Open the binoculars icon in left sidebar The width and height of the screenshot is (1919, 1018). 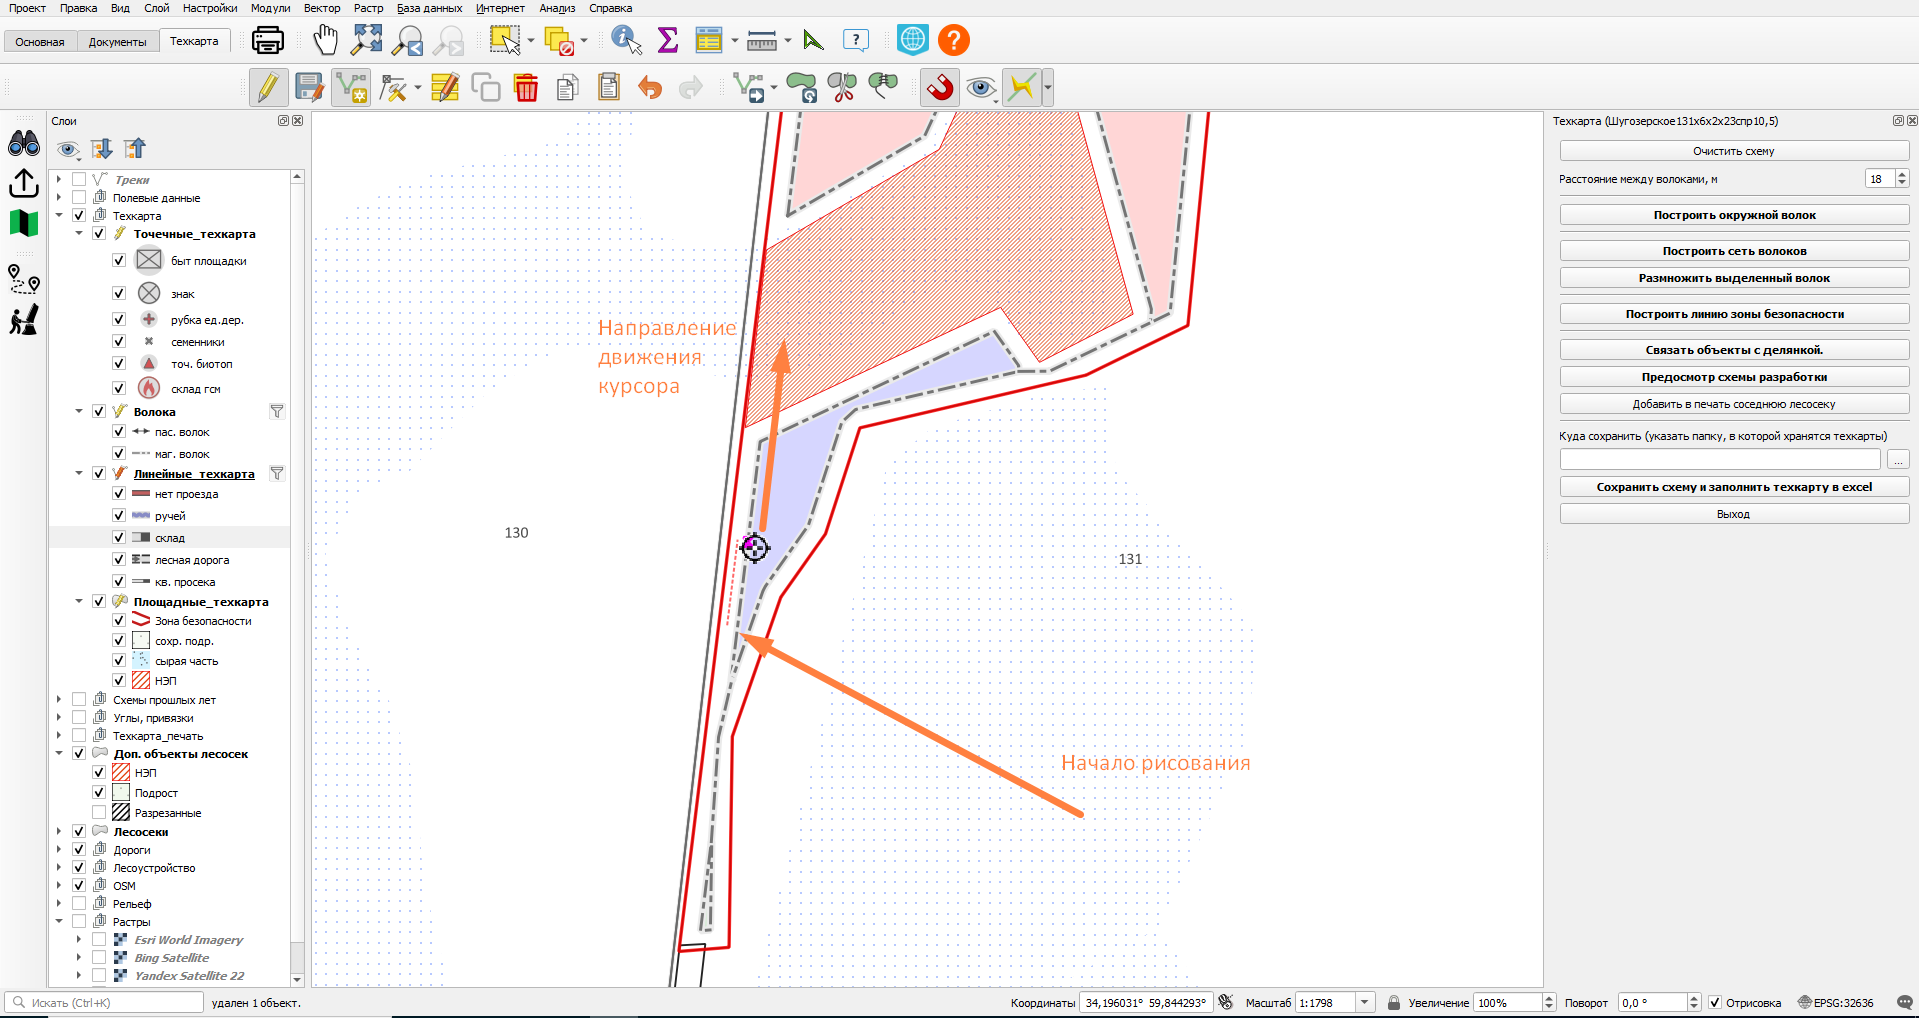[x=24, y=144]
